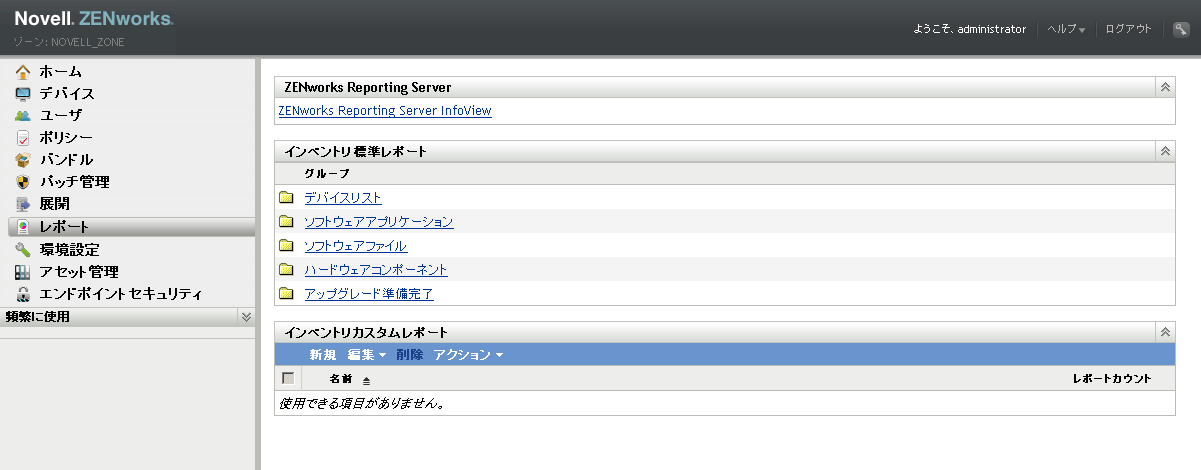Screen dimensions: 1201x470
Task: Click the Reports (レポート) icon in sidebar
Action: (23, 227)
